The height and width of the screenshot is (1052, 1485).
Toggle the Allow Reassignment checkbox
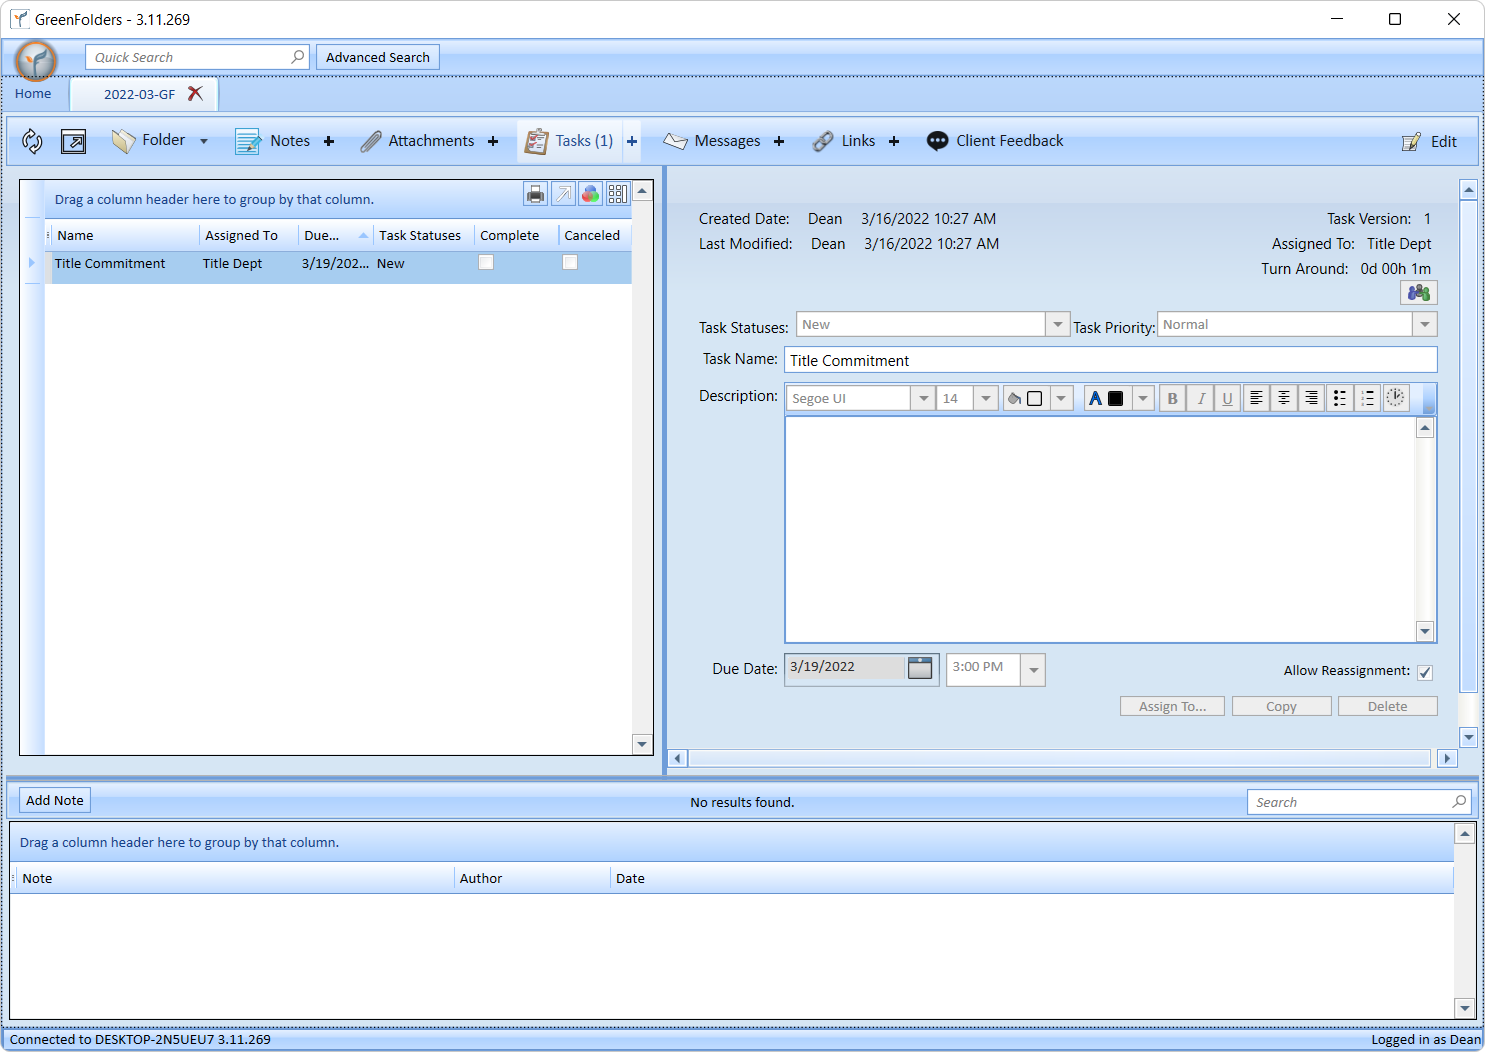click(1425, 672)
